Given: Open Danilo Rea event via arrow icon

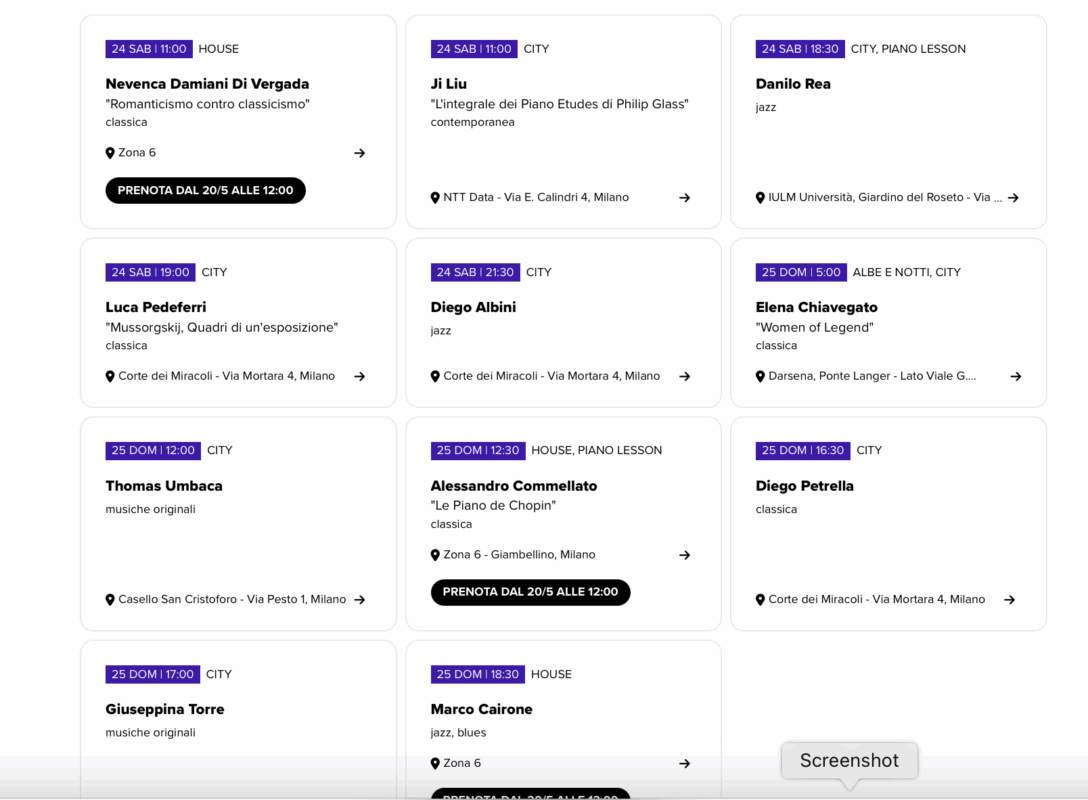Looking at the screenshot, I should (x=1013, y=198).
